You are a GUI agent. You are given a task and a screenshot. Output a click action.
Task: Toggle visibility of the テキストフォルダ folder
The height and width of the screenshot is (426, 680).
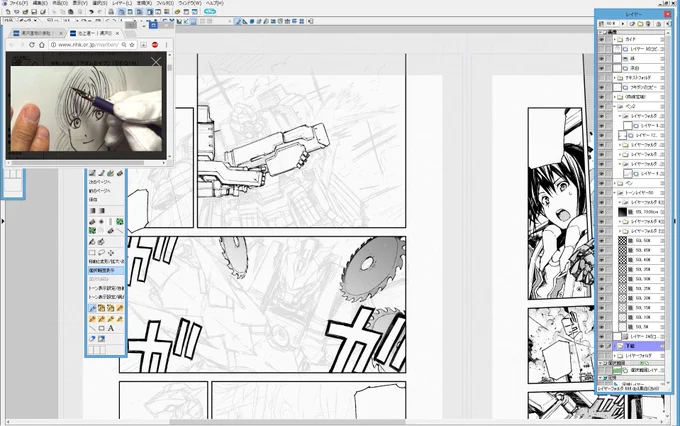coord(602,78)
